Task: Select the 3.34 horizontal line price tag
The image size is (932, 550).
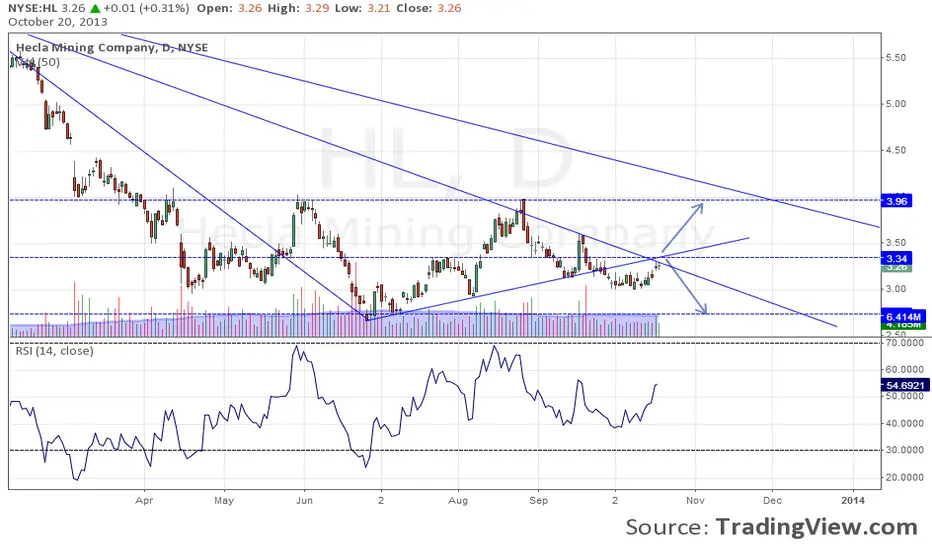Action: point(897,258)
